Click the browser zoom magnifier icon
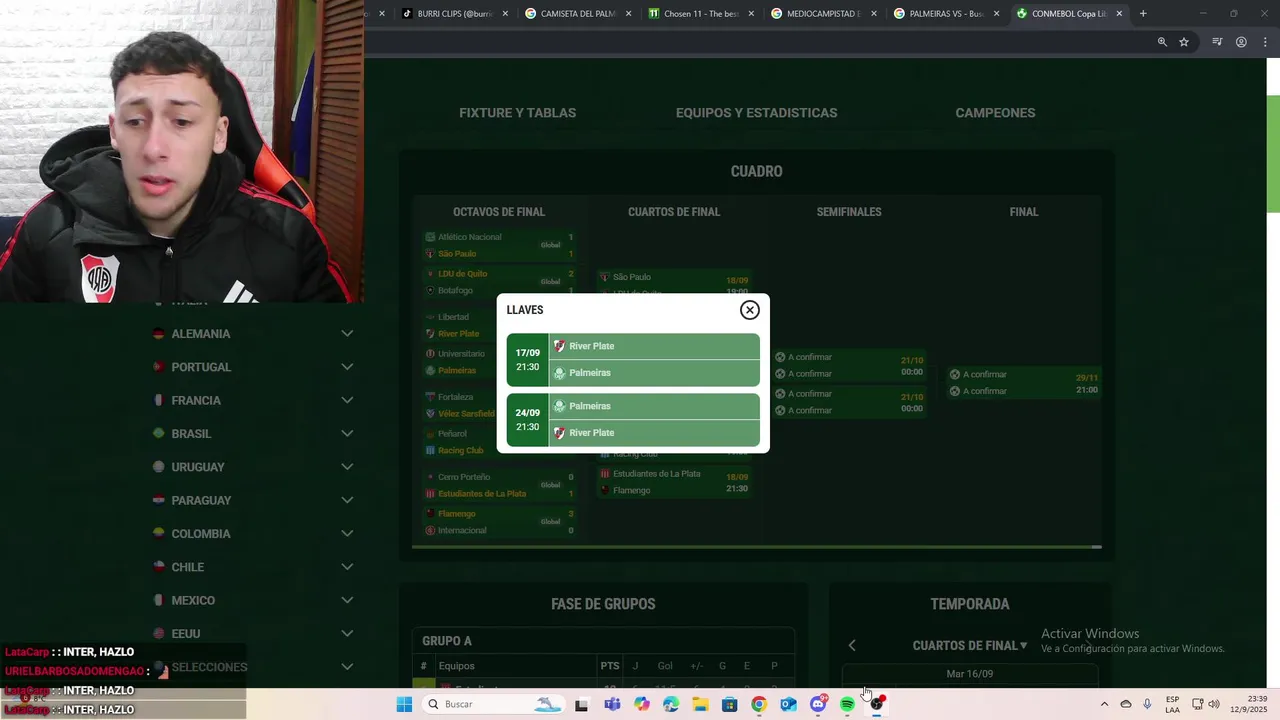The width and height of the screenshot is (1280, 720). pyautogui.click(x=1162, y=42)
